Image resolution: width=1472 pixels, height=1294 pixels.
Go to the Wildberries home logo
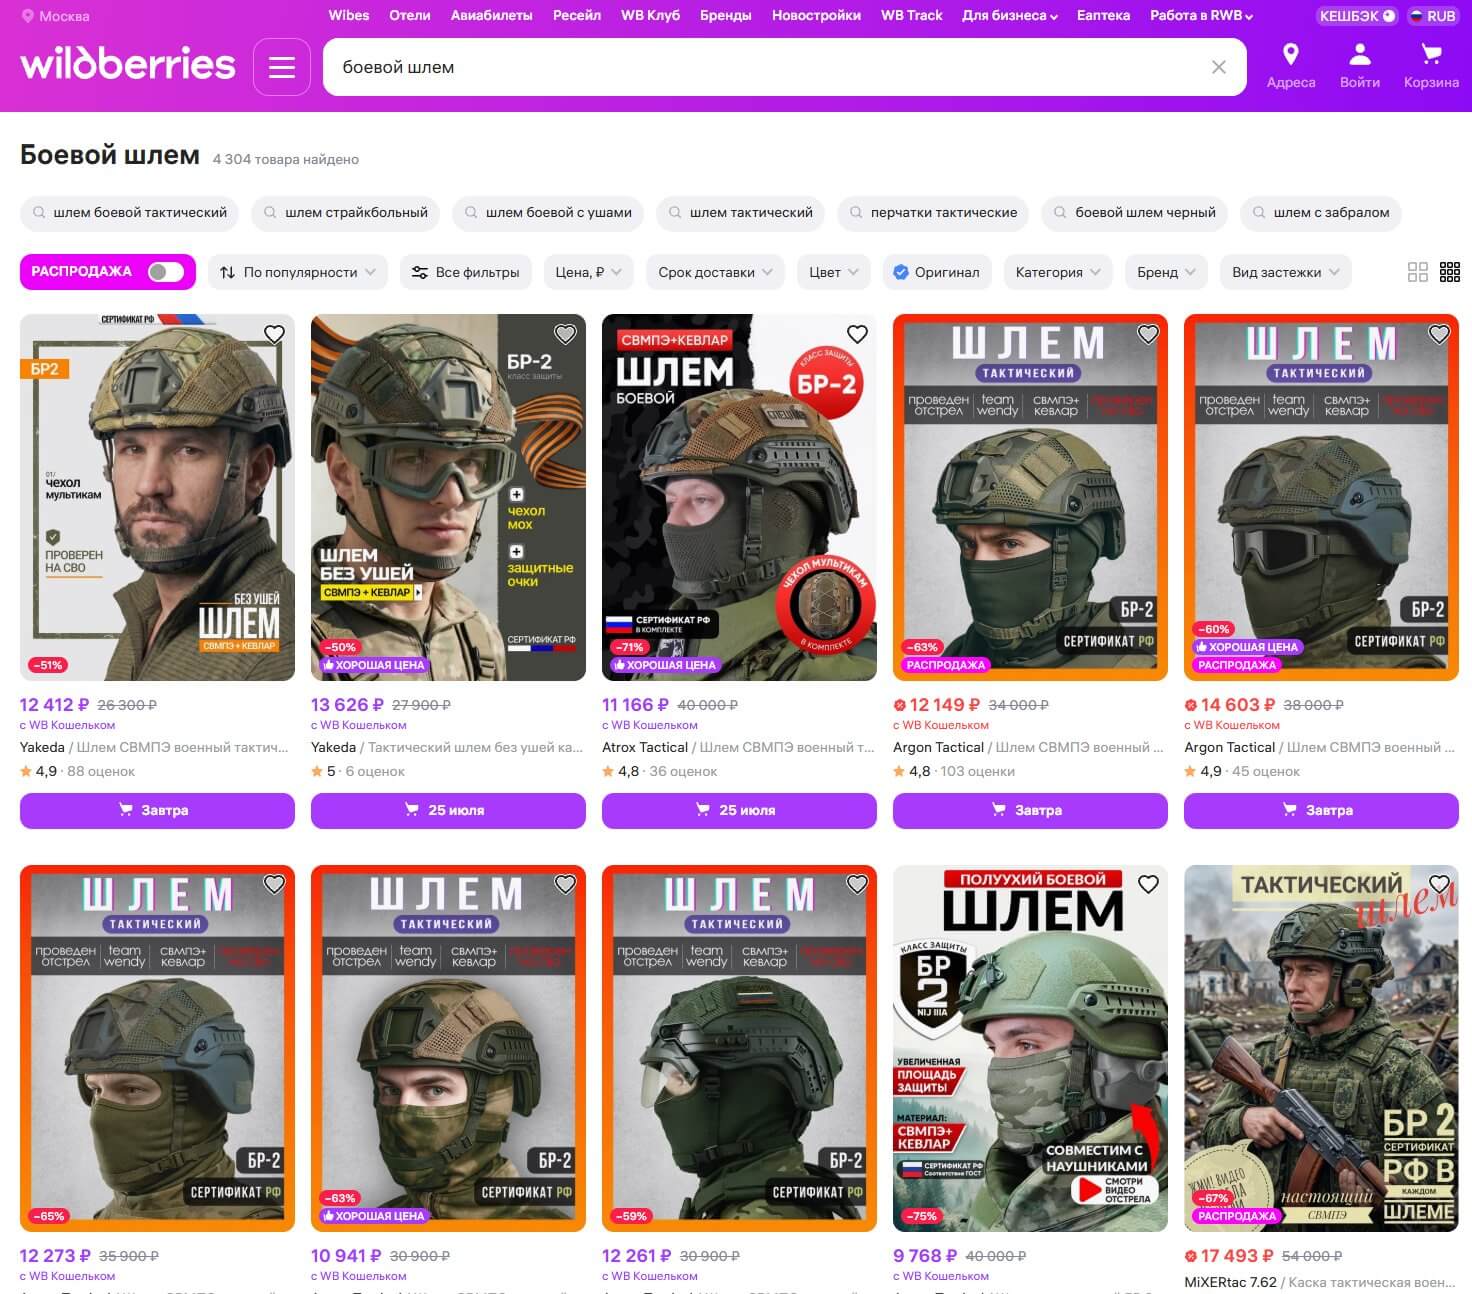(x=128, y=64)
